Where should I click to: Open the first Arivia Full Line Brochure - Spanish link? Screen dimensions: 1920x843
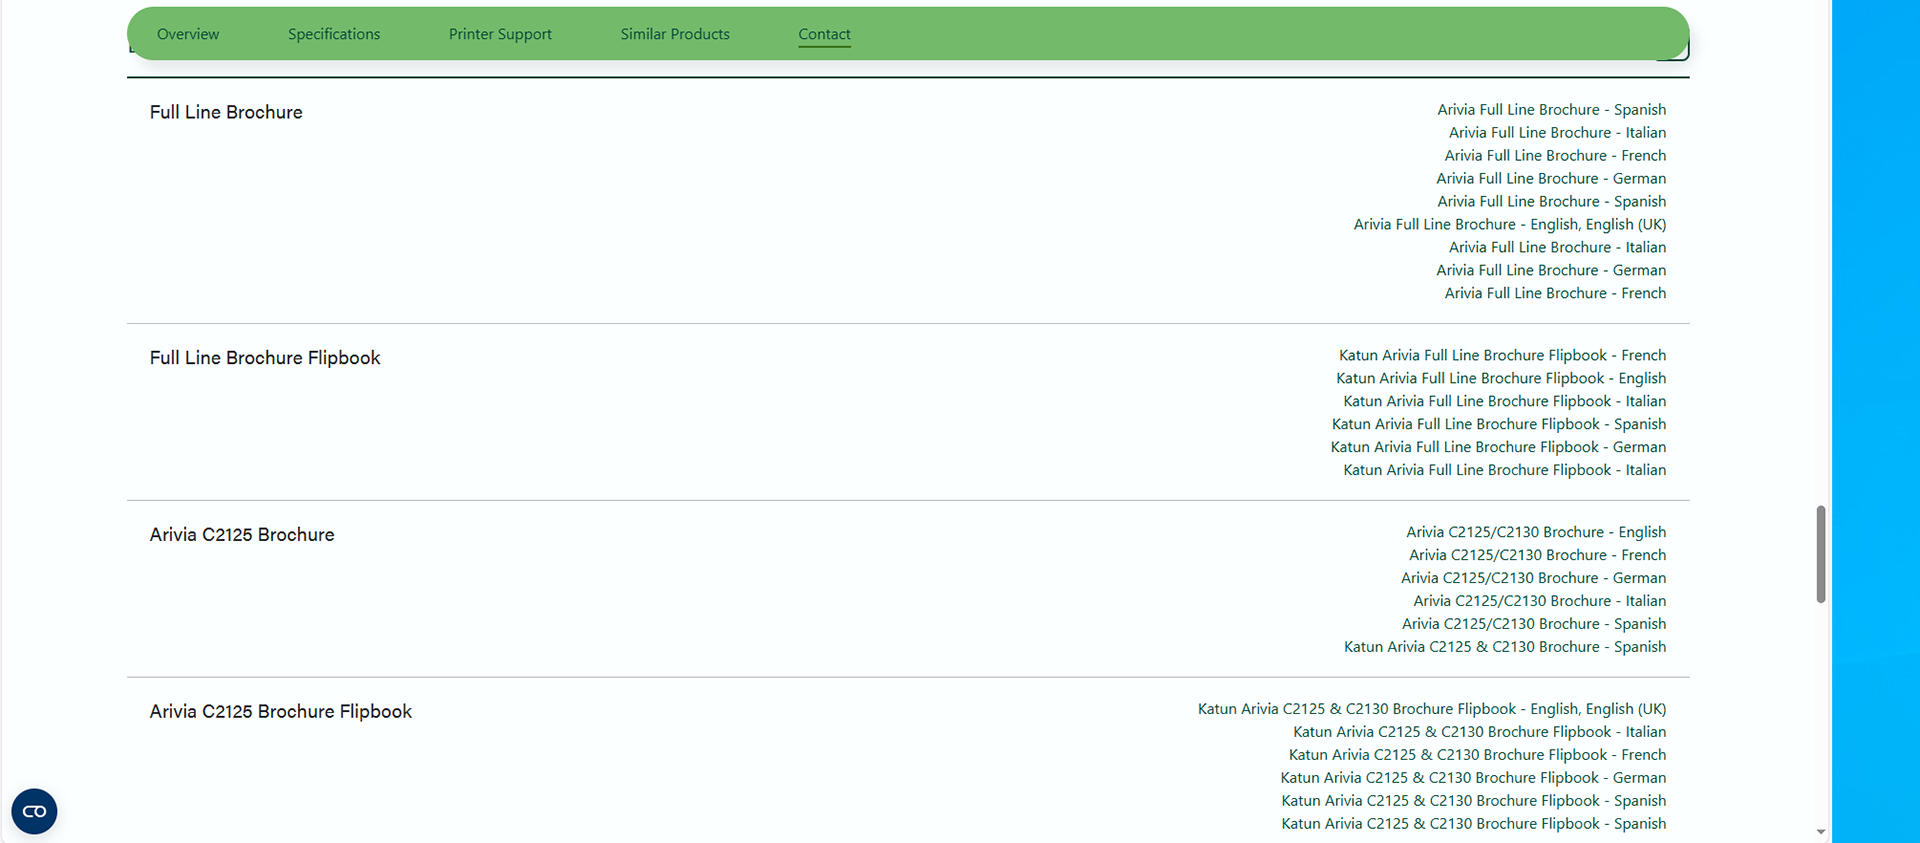[x=1552, y=110]
